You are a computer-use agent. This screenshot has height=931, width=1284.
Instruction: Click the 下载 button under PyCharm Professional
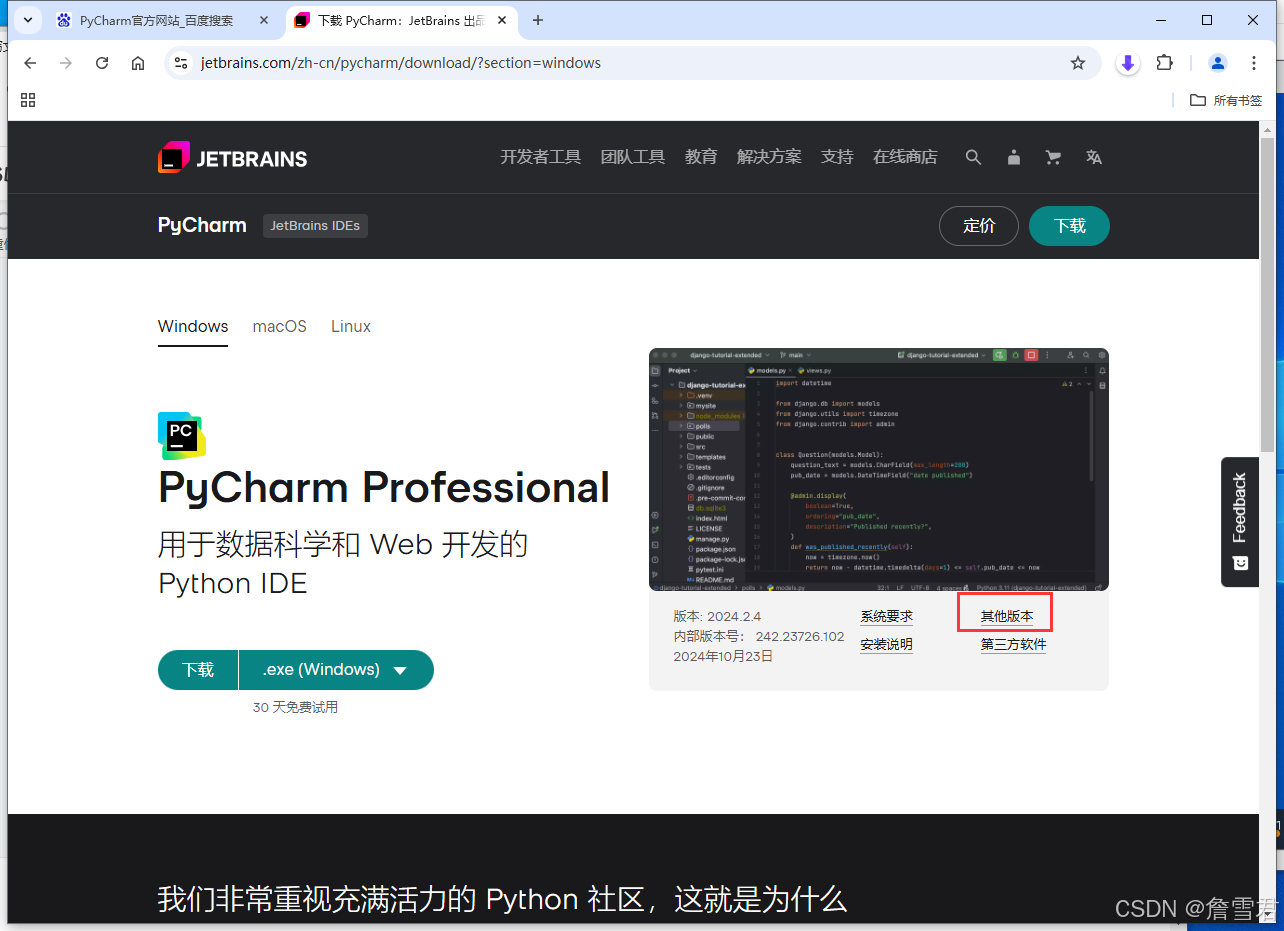point(198,670)
